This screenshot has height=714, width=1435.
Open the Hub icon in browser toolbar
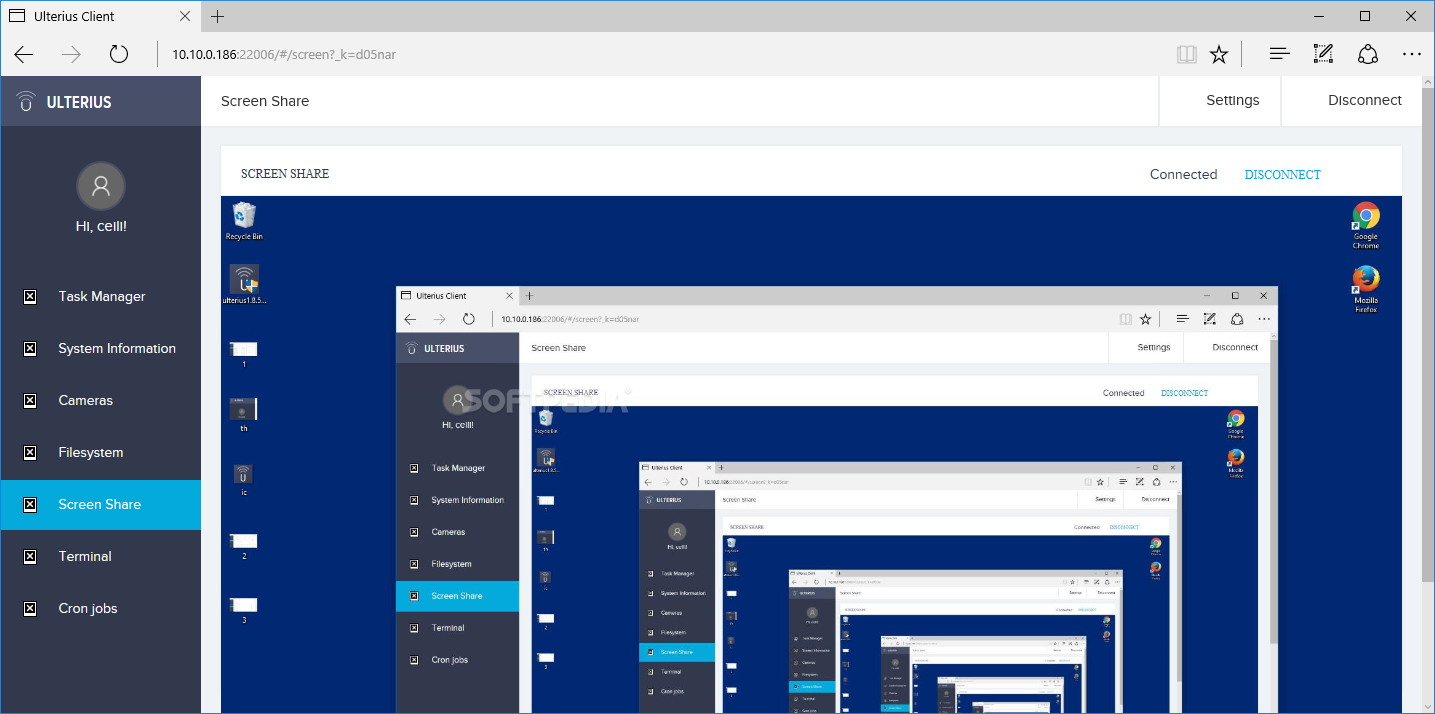point(1279,54)
